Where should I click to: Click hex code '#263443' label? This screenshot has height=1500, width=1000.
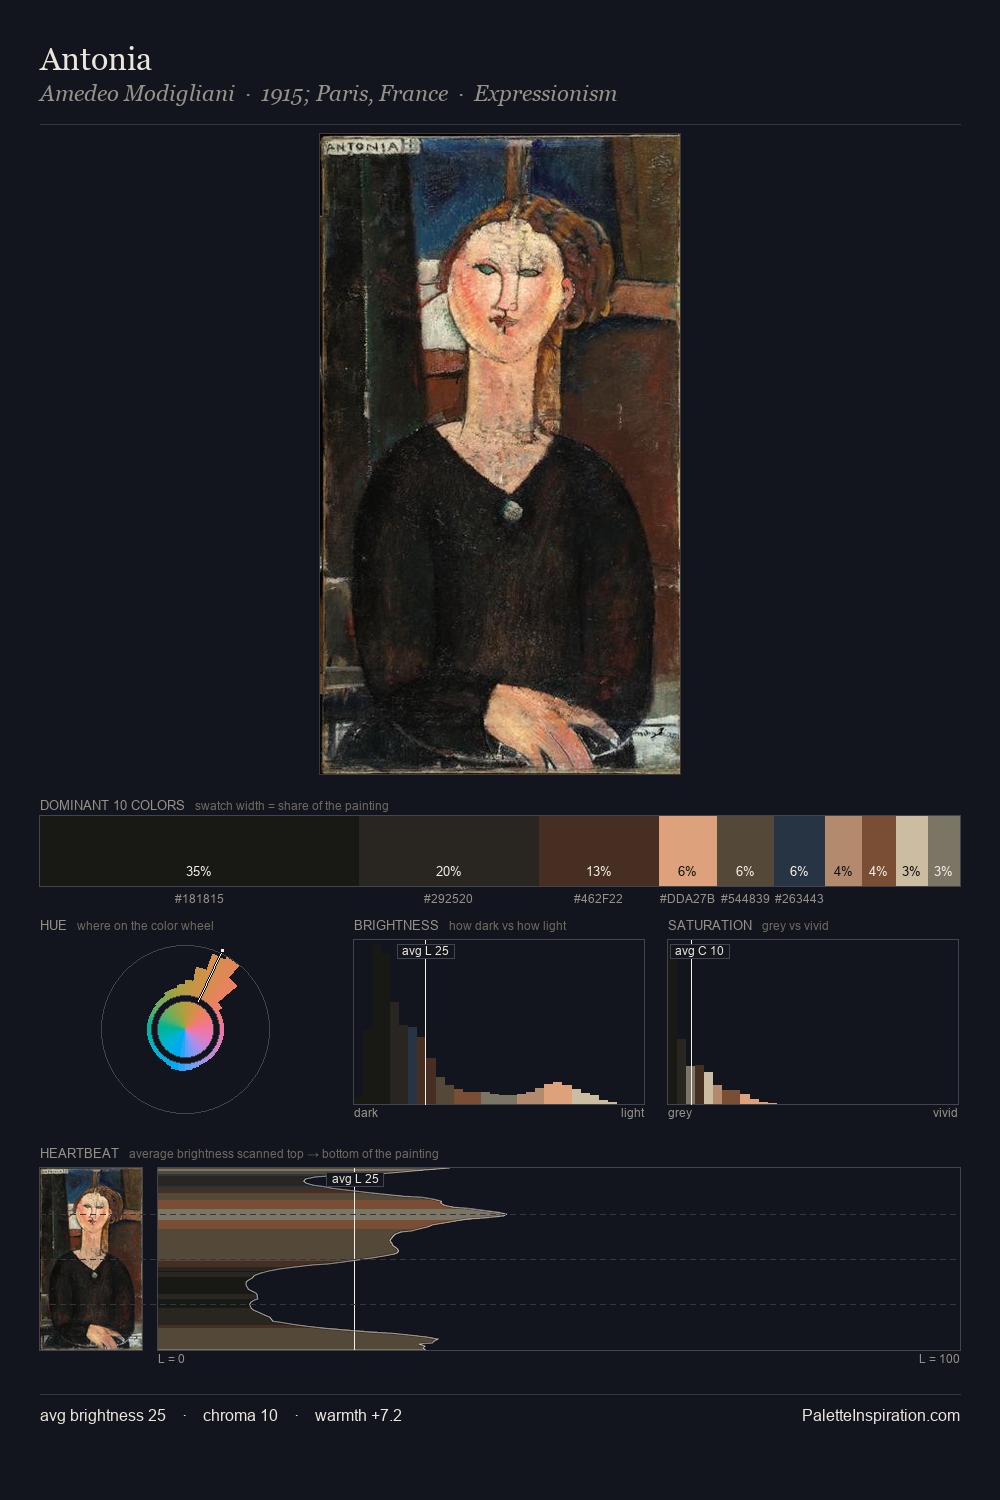[799, 899]
